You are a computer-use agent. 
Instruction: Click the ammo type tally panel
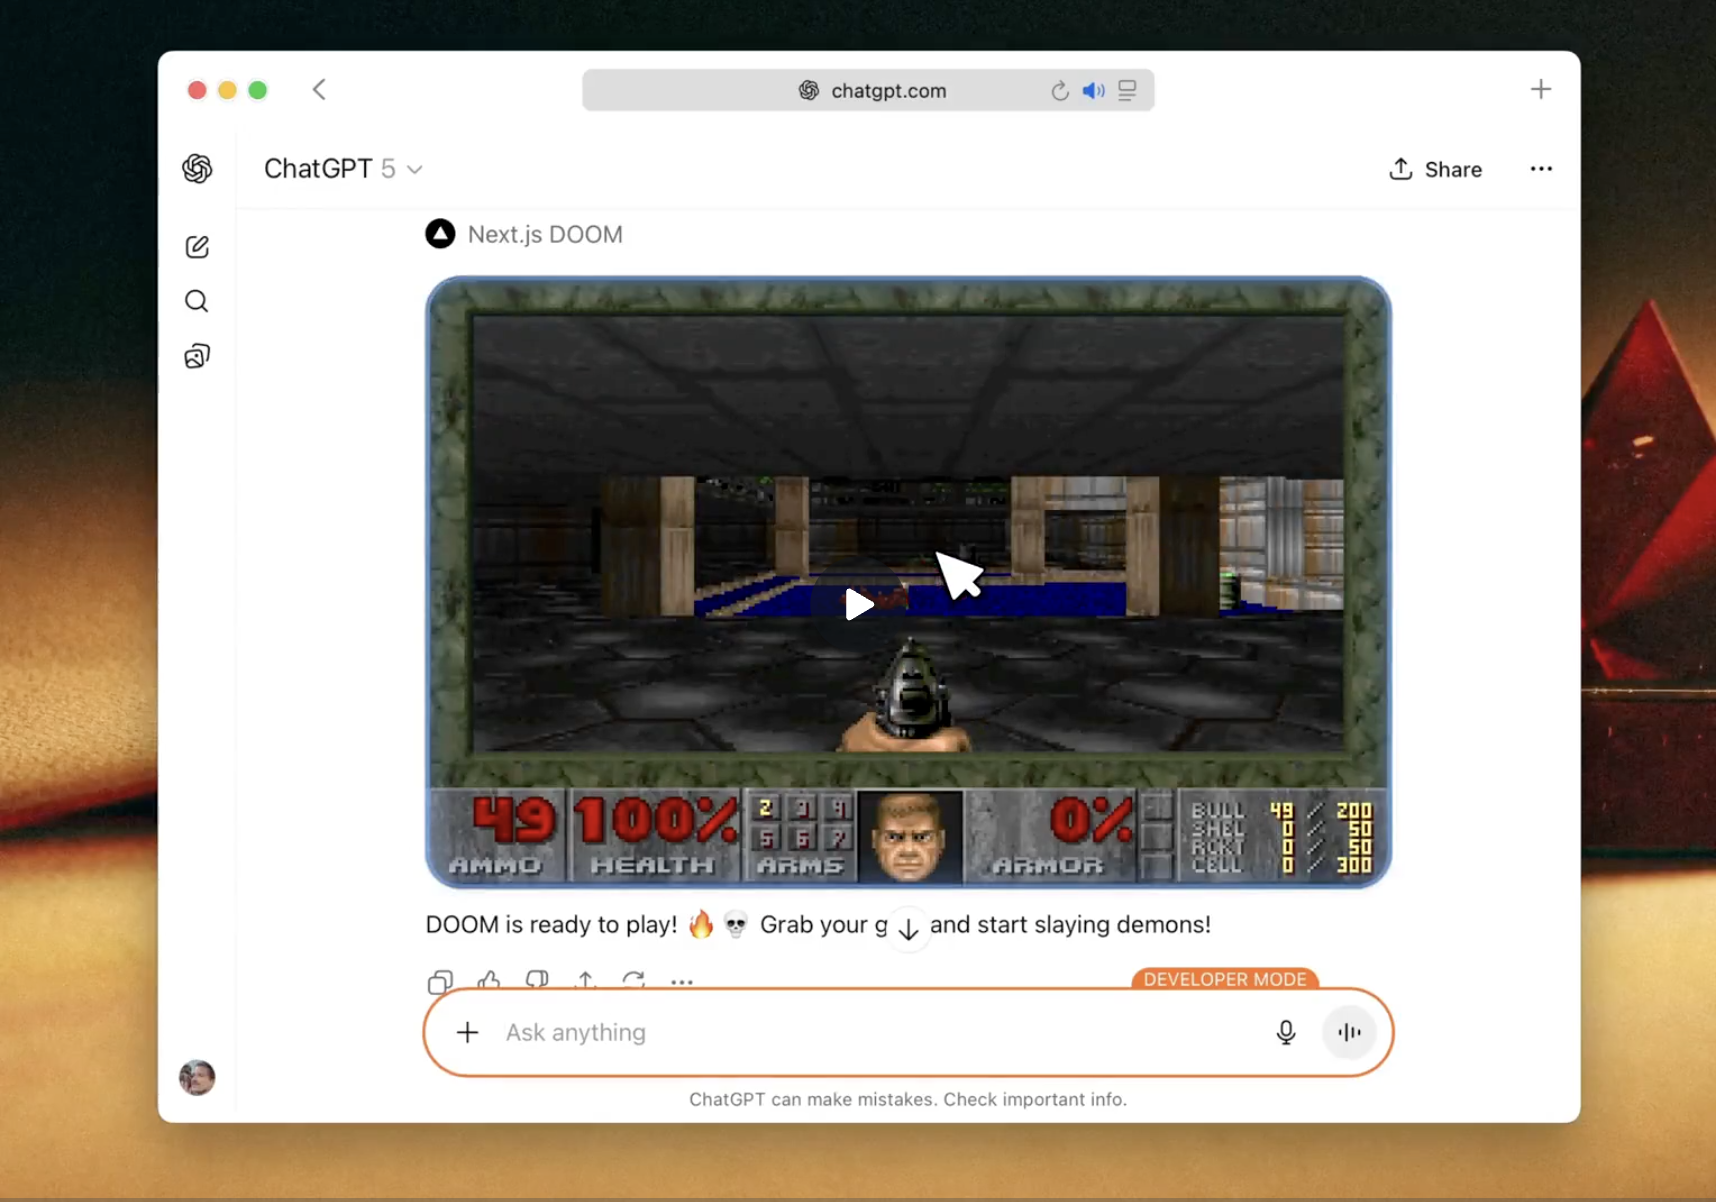pos(1283,835)
